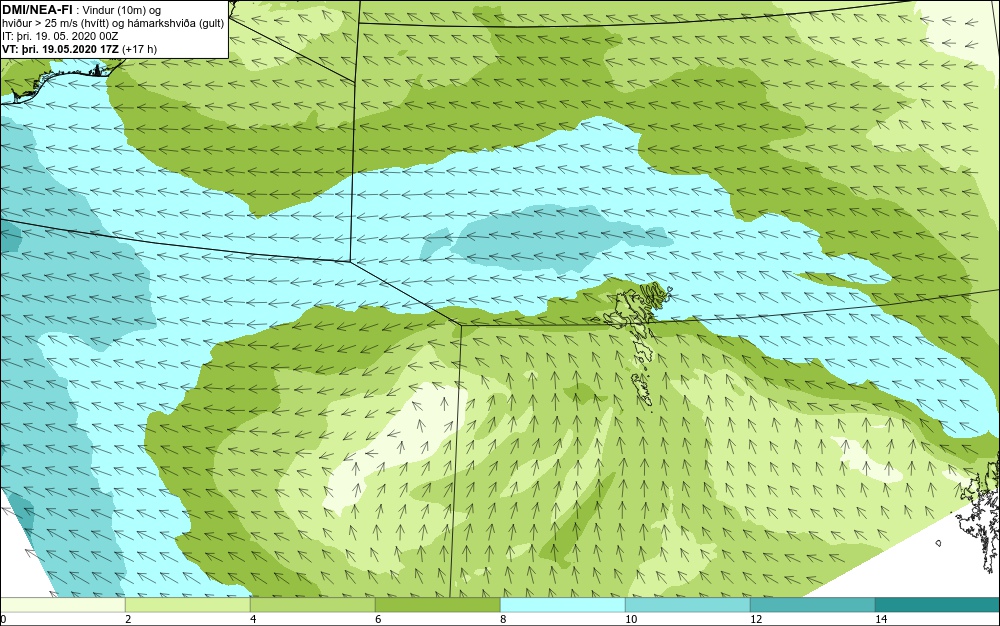1000x626 pixels.
Task: Click the legend label 2
Action: coord(128,620)
